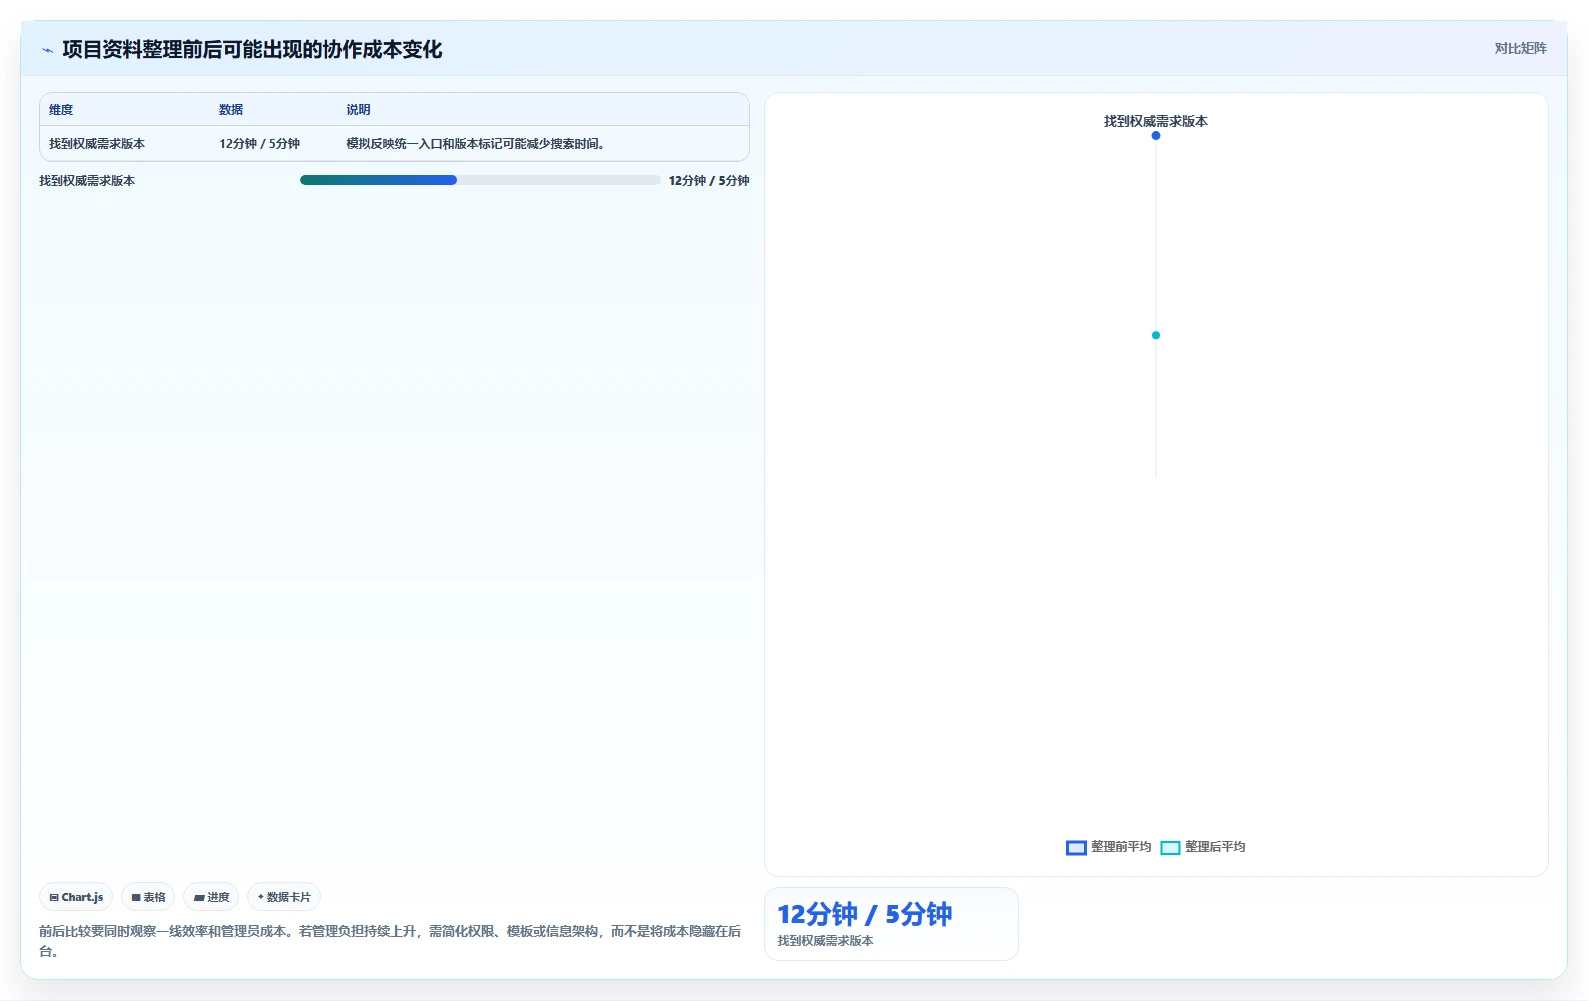Click the progress value 12分钟 / 5分钟
1588x1001 pixels.
709,181
